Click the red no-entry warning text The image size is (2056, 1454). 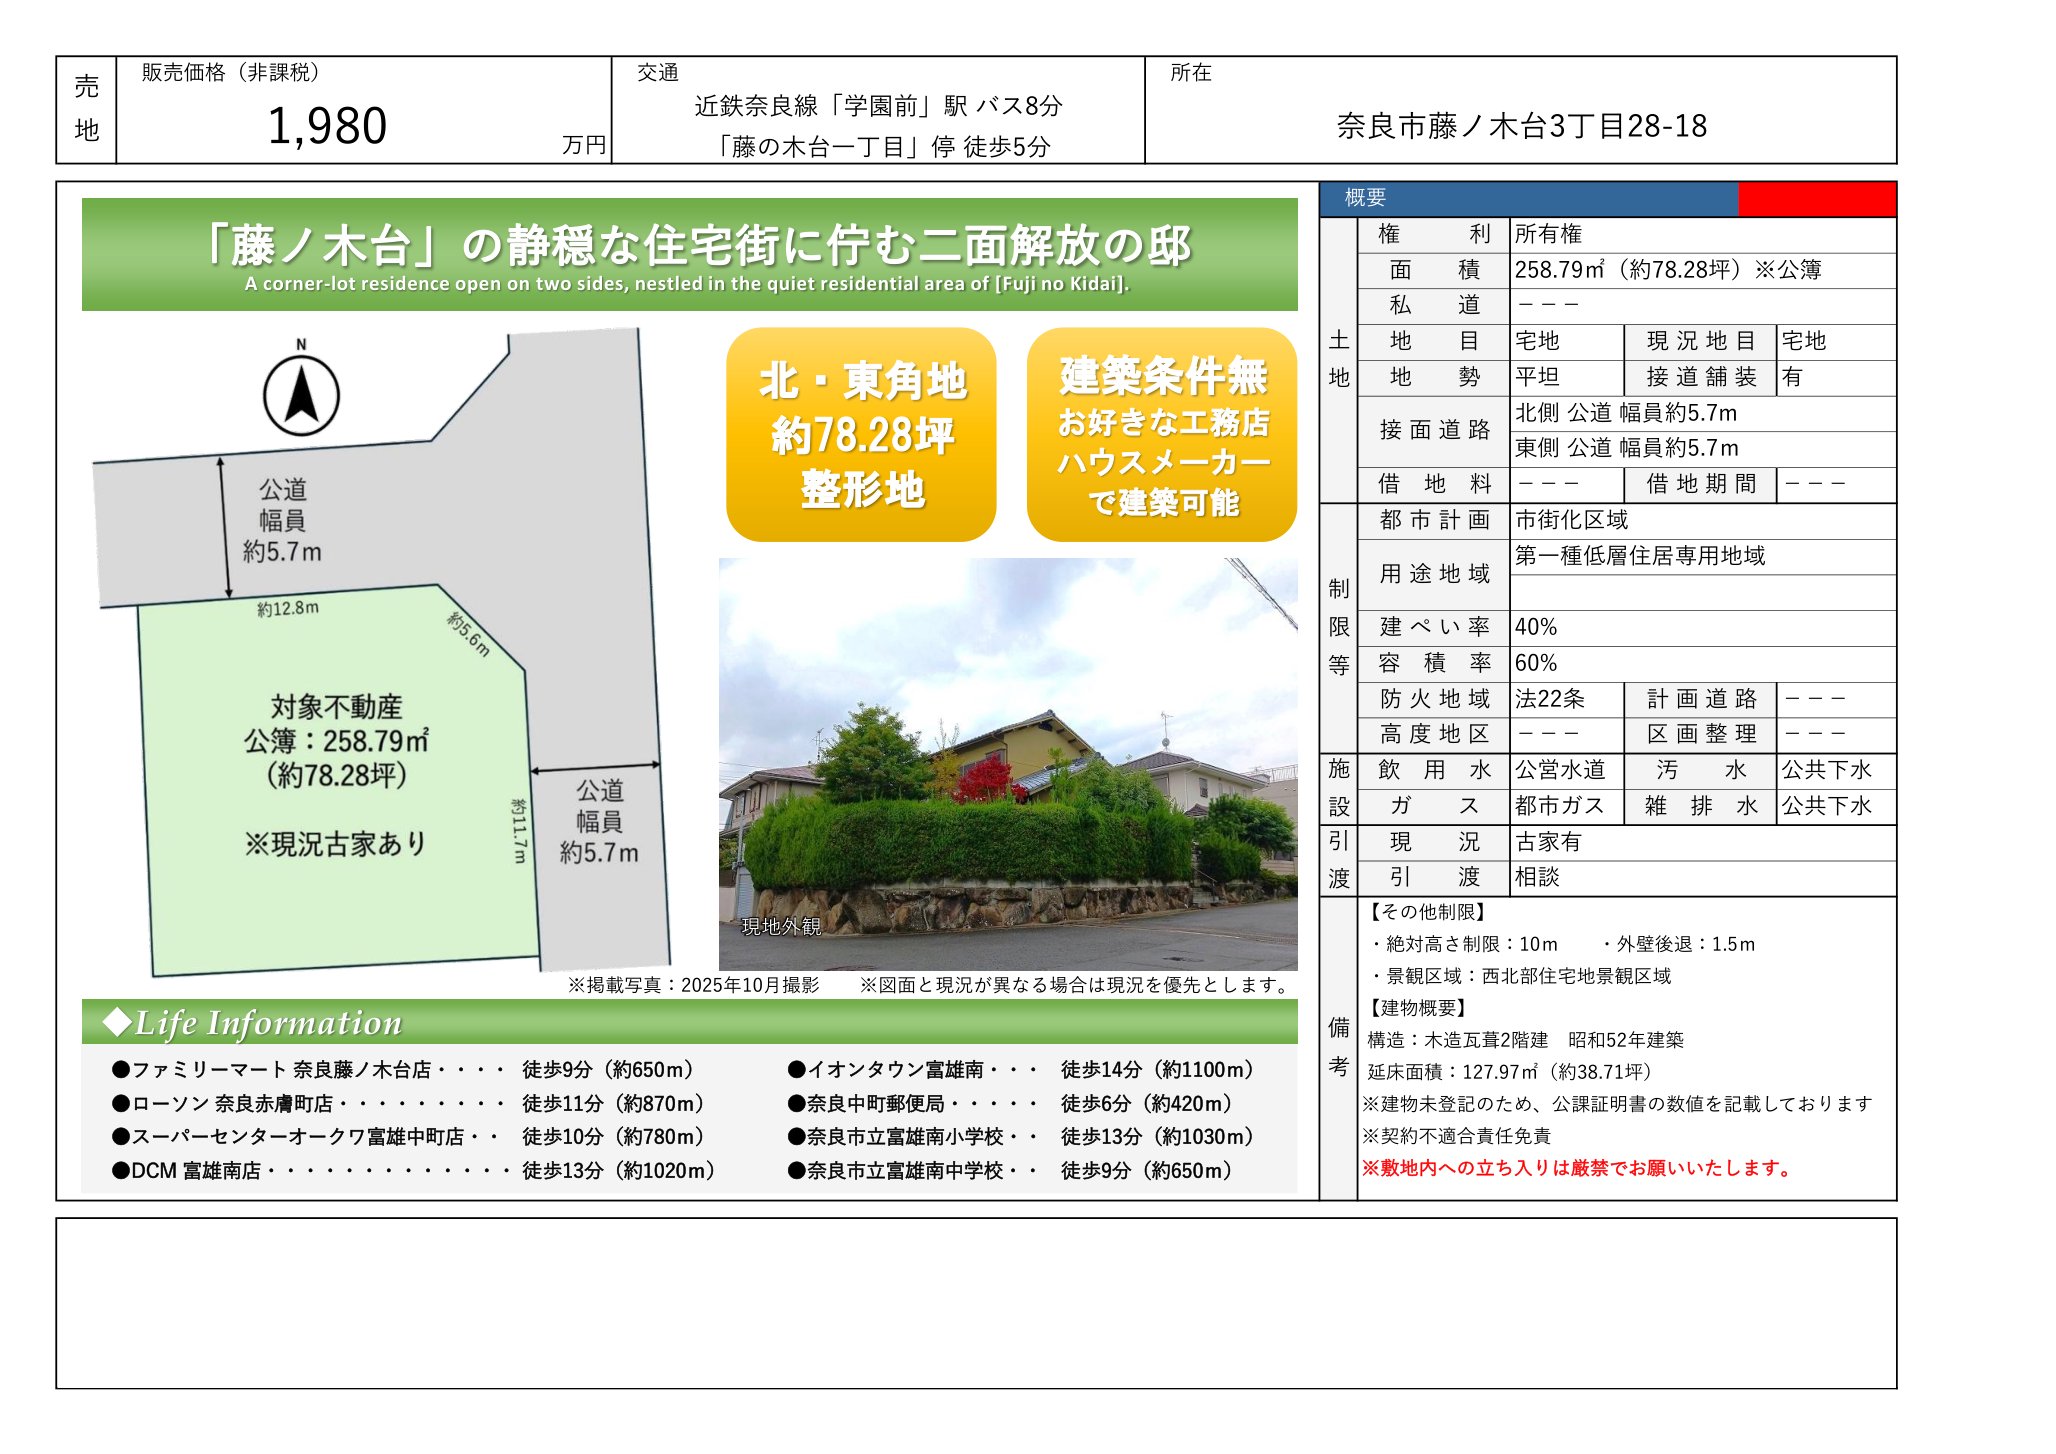1577,1168
